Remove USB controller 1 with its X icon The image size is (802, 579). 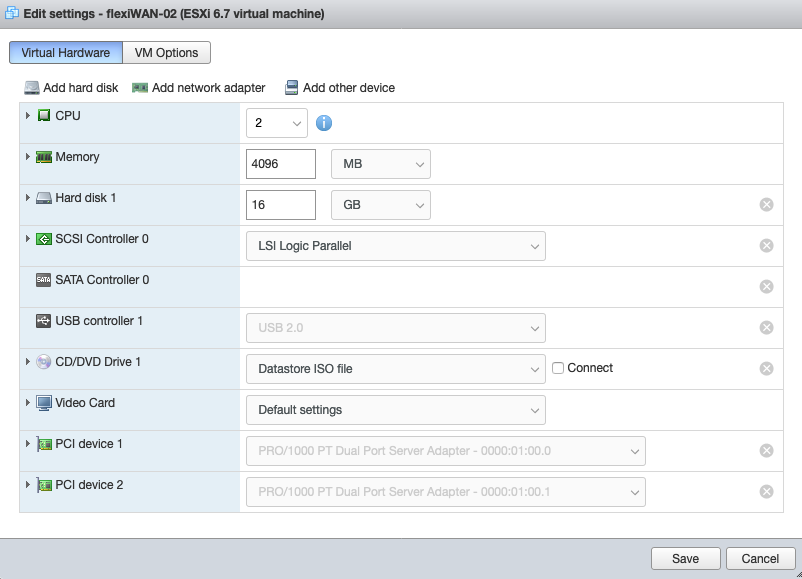click(767, 328)
